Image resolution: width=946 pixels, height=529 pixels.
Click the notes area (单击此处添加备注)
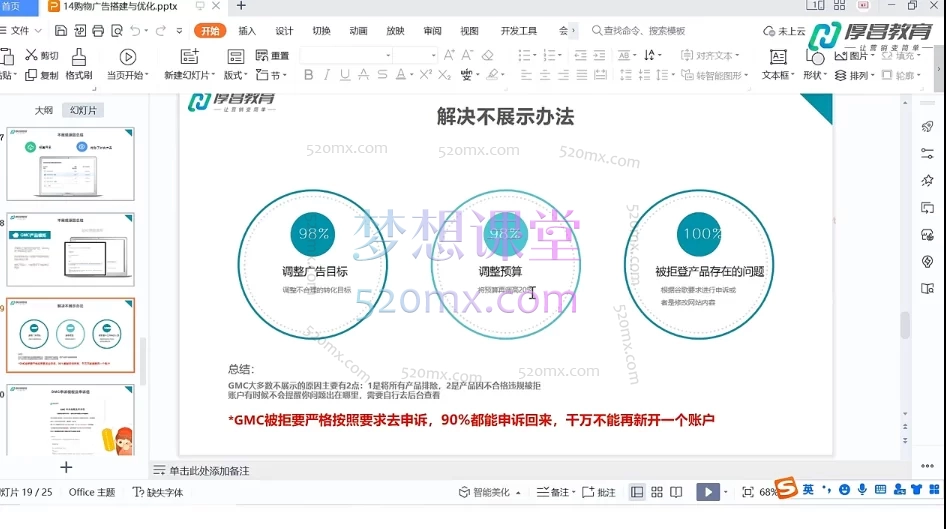[x=209, y=470]
